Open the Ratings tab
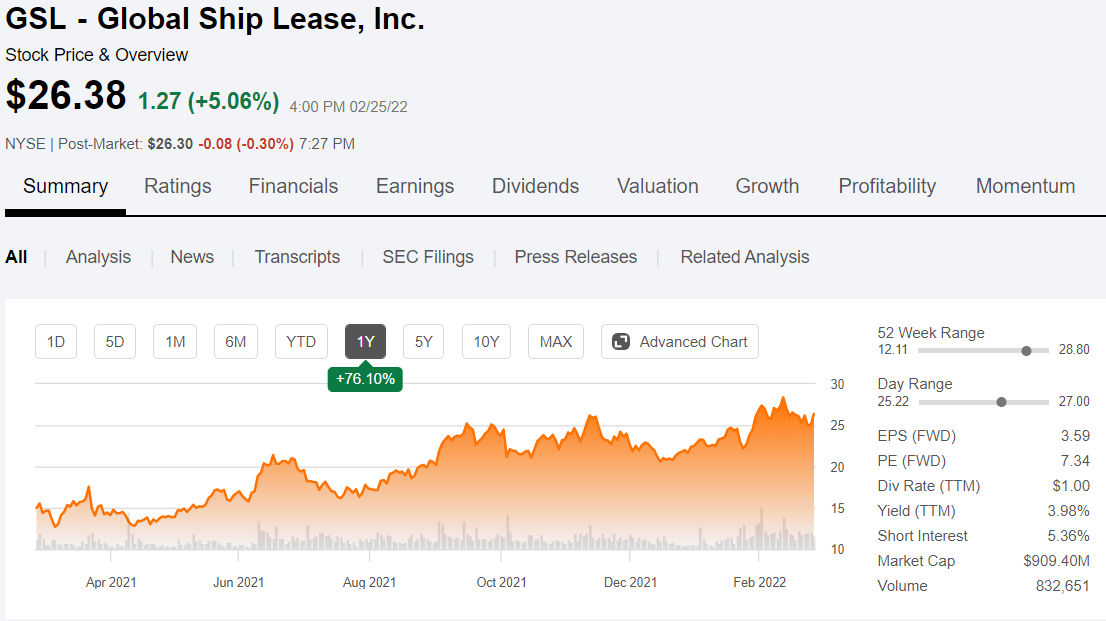This screenshot has width=1106, height=621. coord(178,186)
